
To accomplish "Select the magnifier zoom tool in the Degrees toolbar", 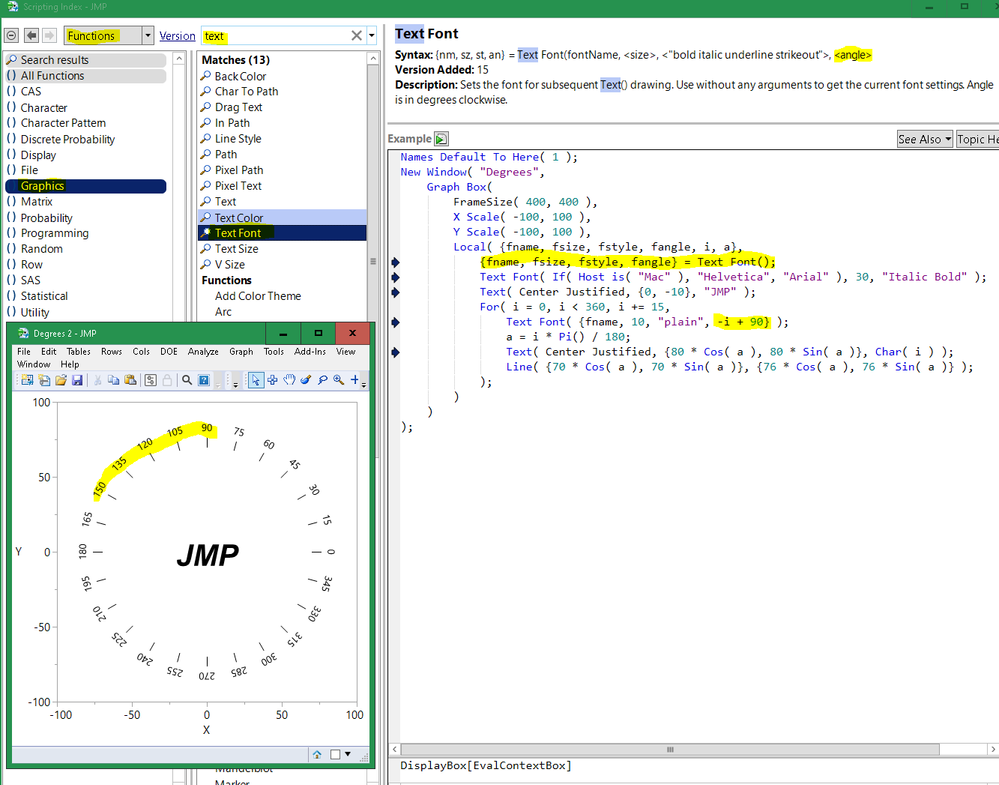I will (x=339, y=380).
